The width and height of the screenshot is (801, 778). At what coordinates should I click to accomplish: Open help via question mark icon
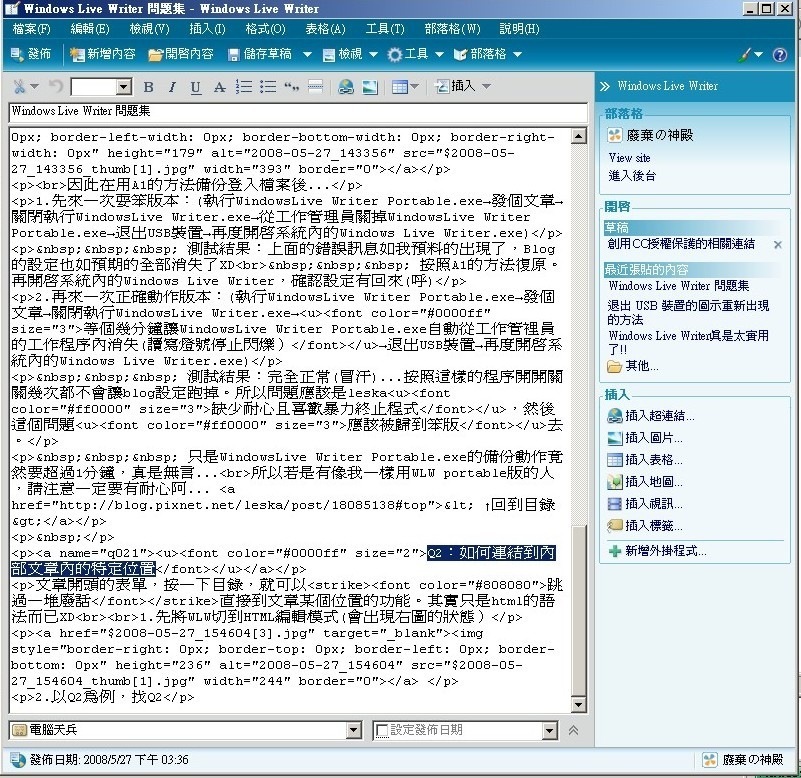coord(780,54)
